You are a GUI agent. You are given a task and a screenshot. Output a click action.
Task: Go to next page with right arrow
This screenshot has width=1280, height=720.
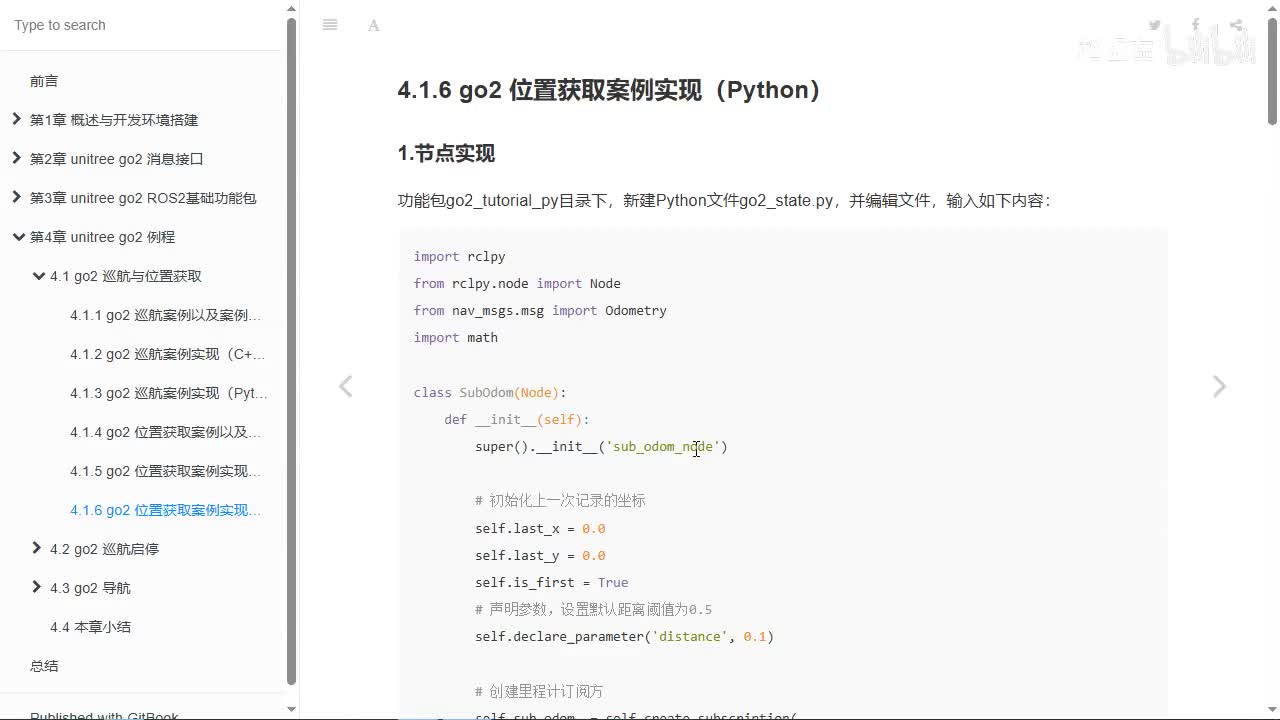[1219, 386]
